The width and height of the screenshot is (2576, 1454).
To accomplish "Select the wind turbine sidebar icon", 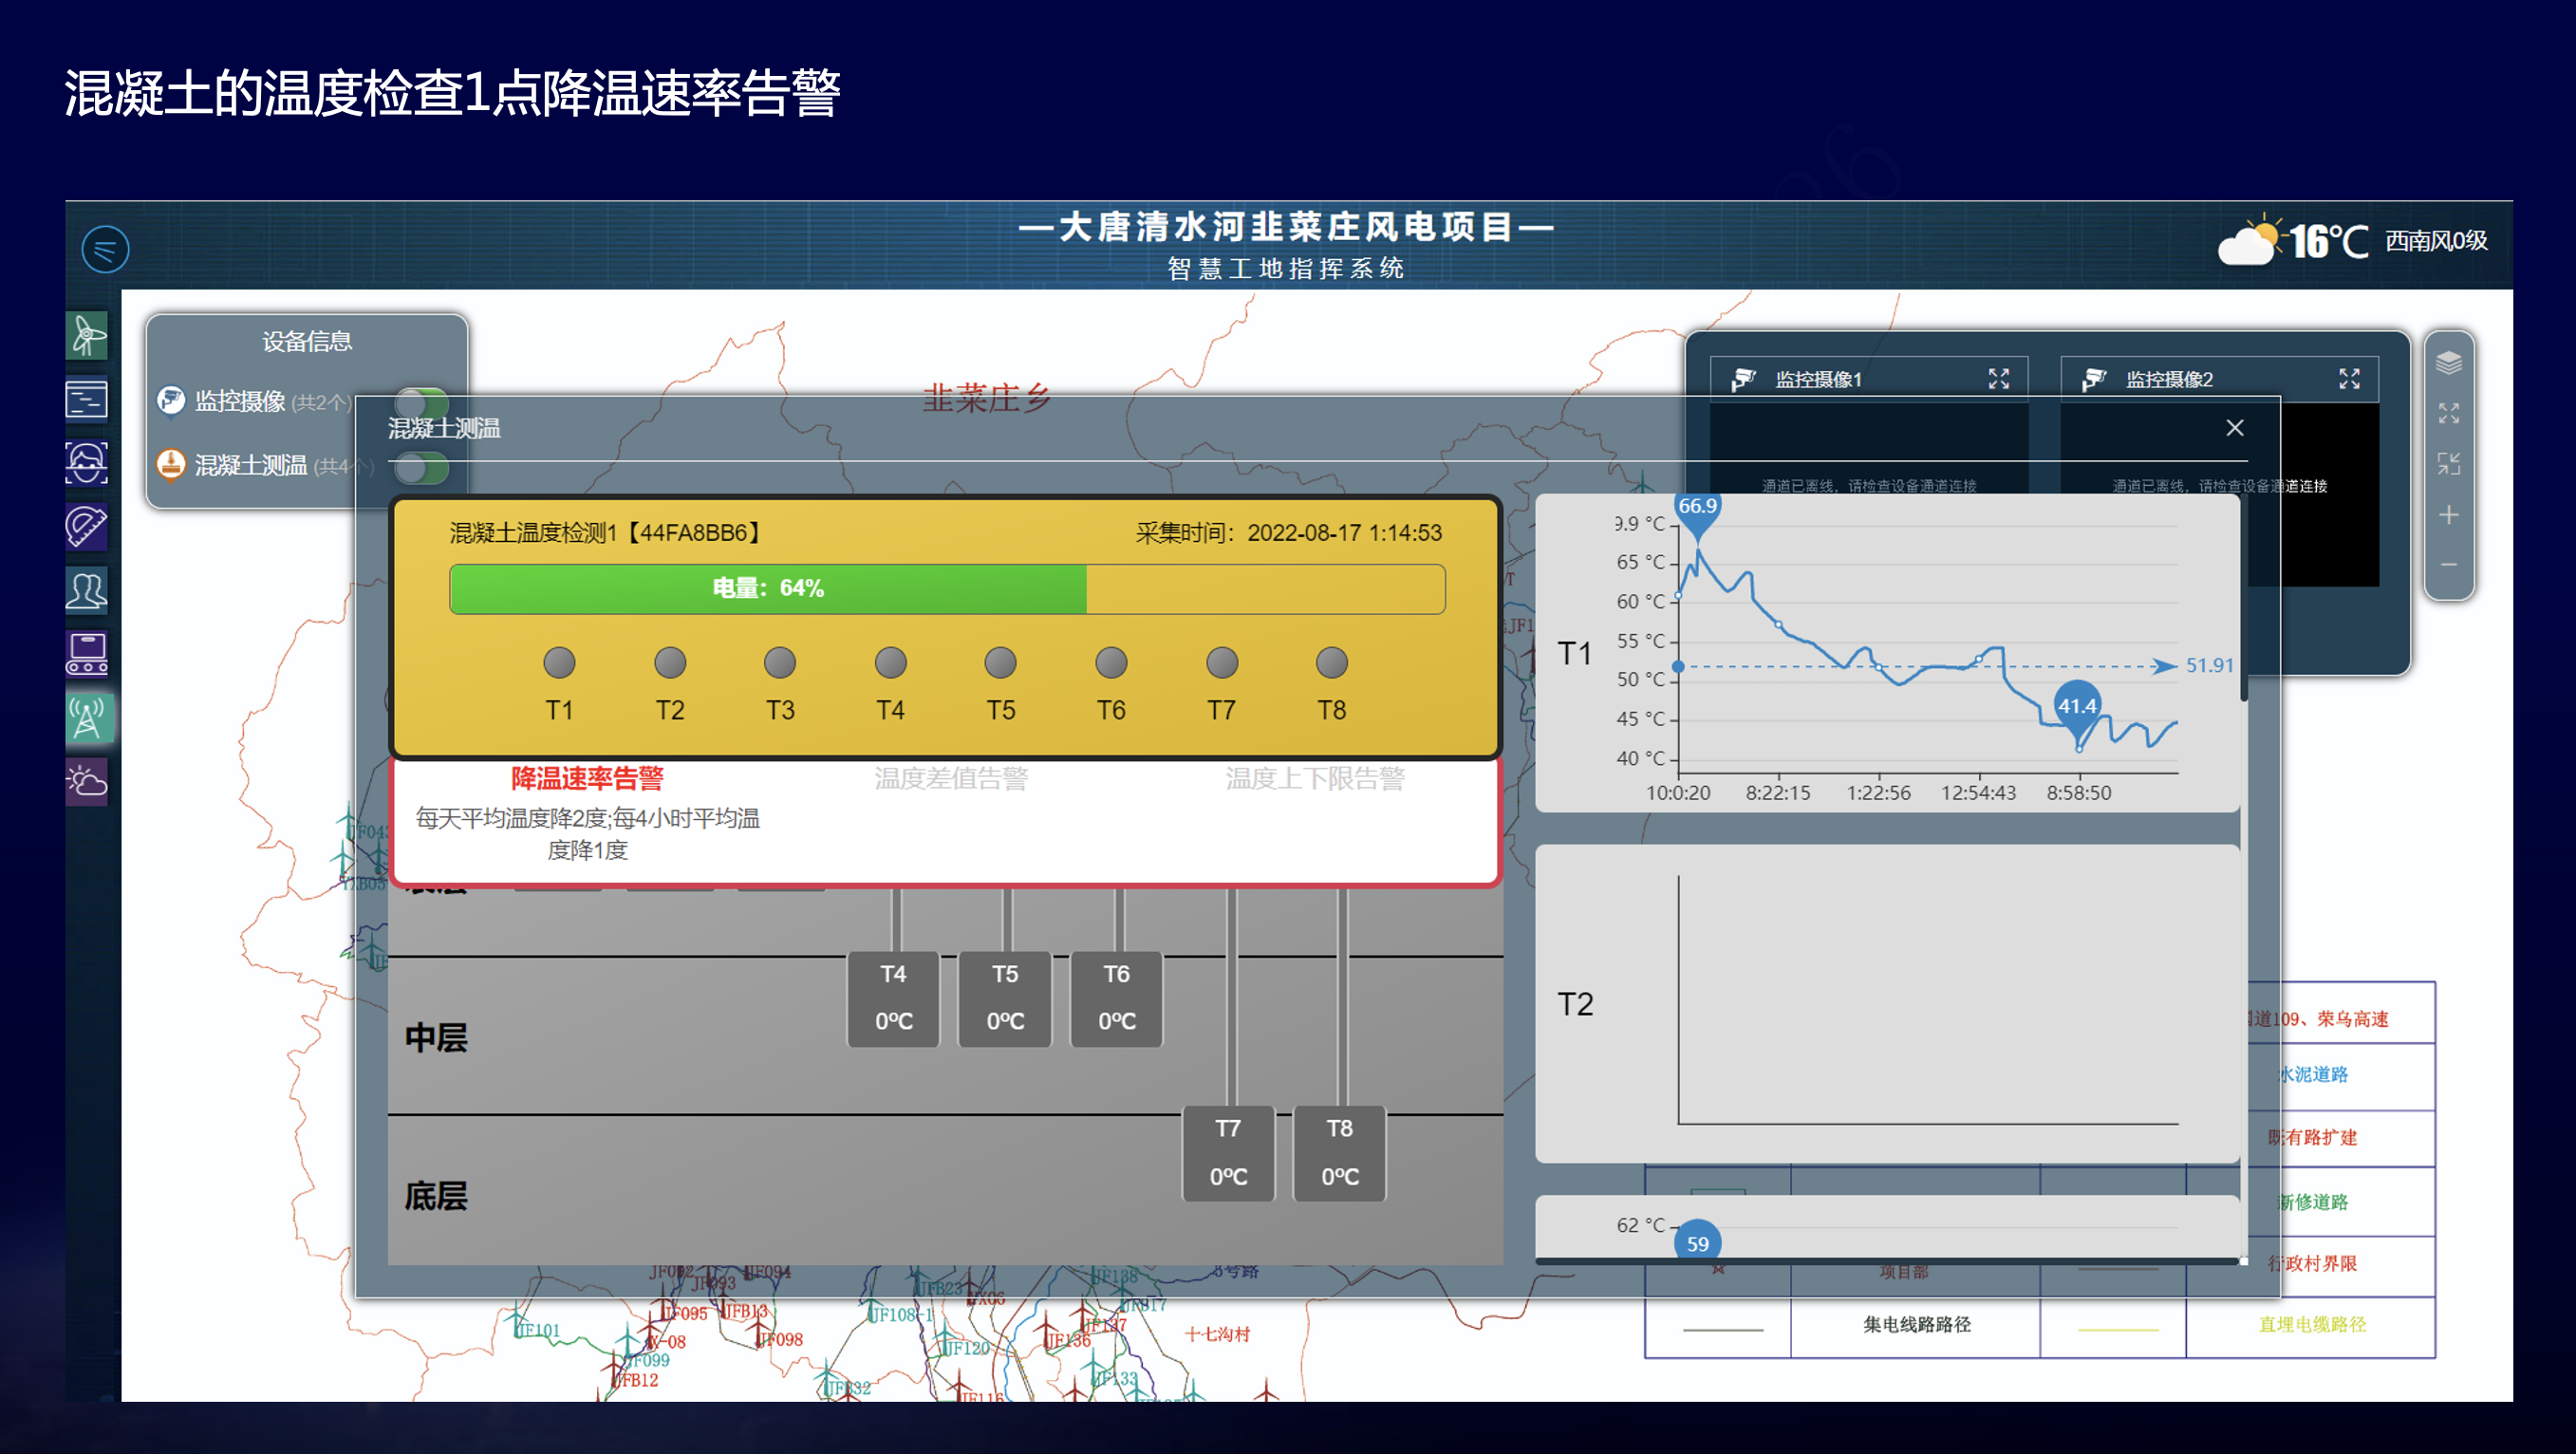I will click(x=87, y=335).
